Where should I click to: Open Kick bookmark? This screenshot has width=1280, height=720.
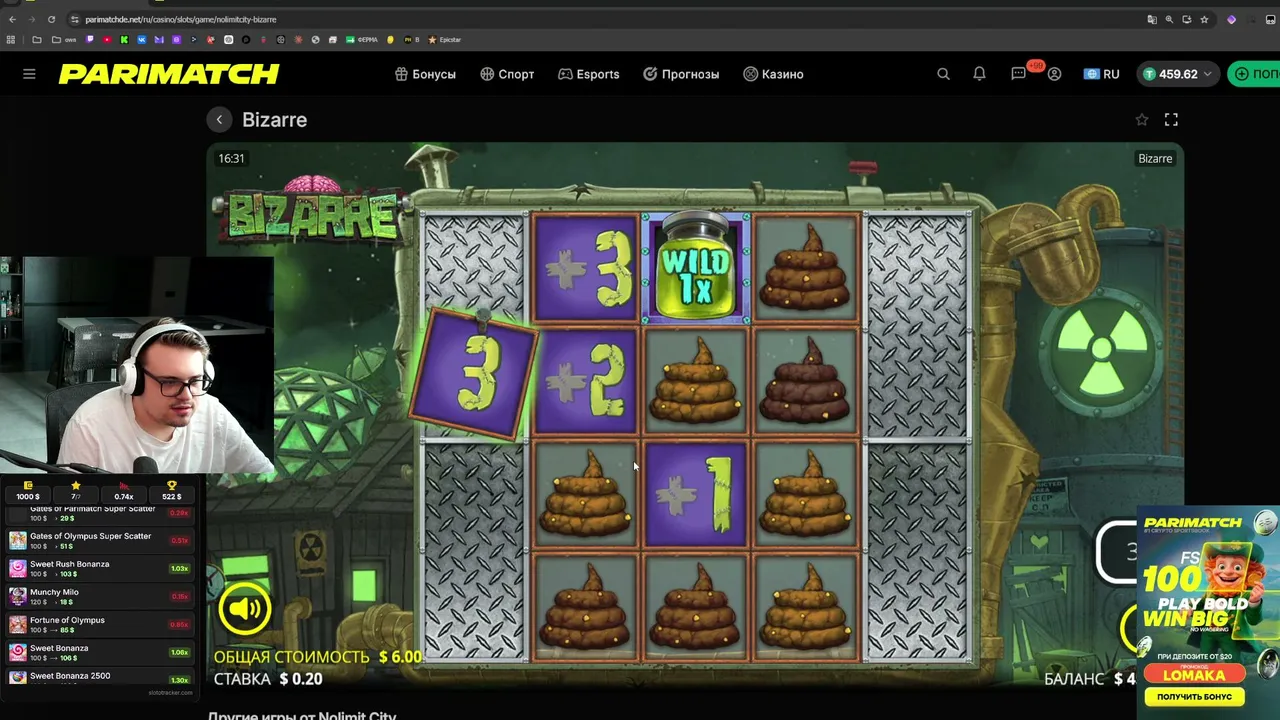pos(124,40)
